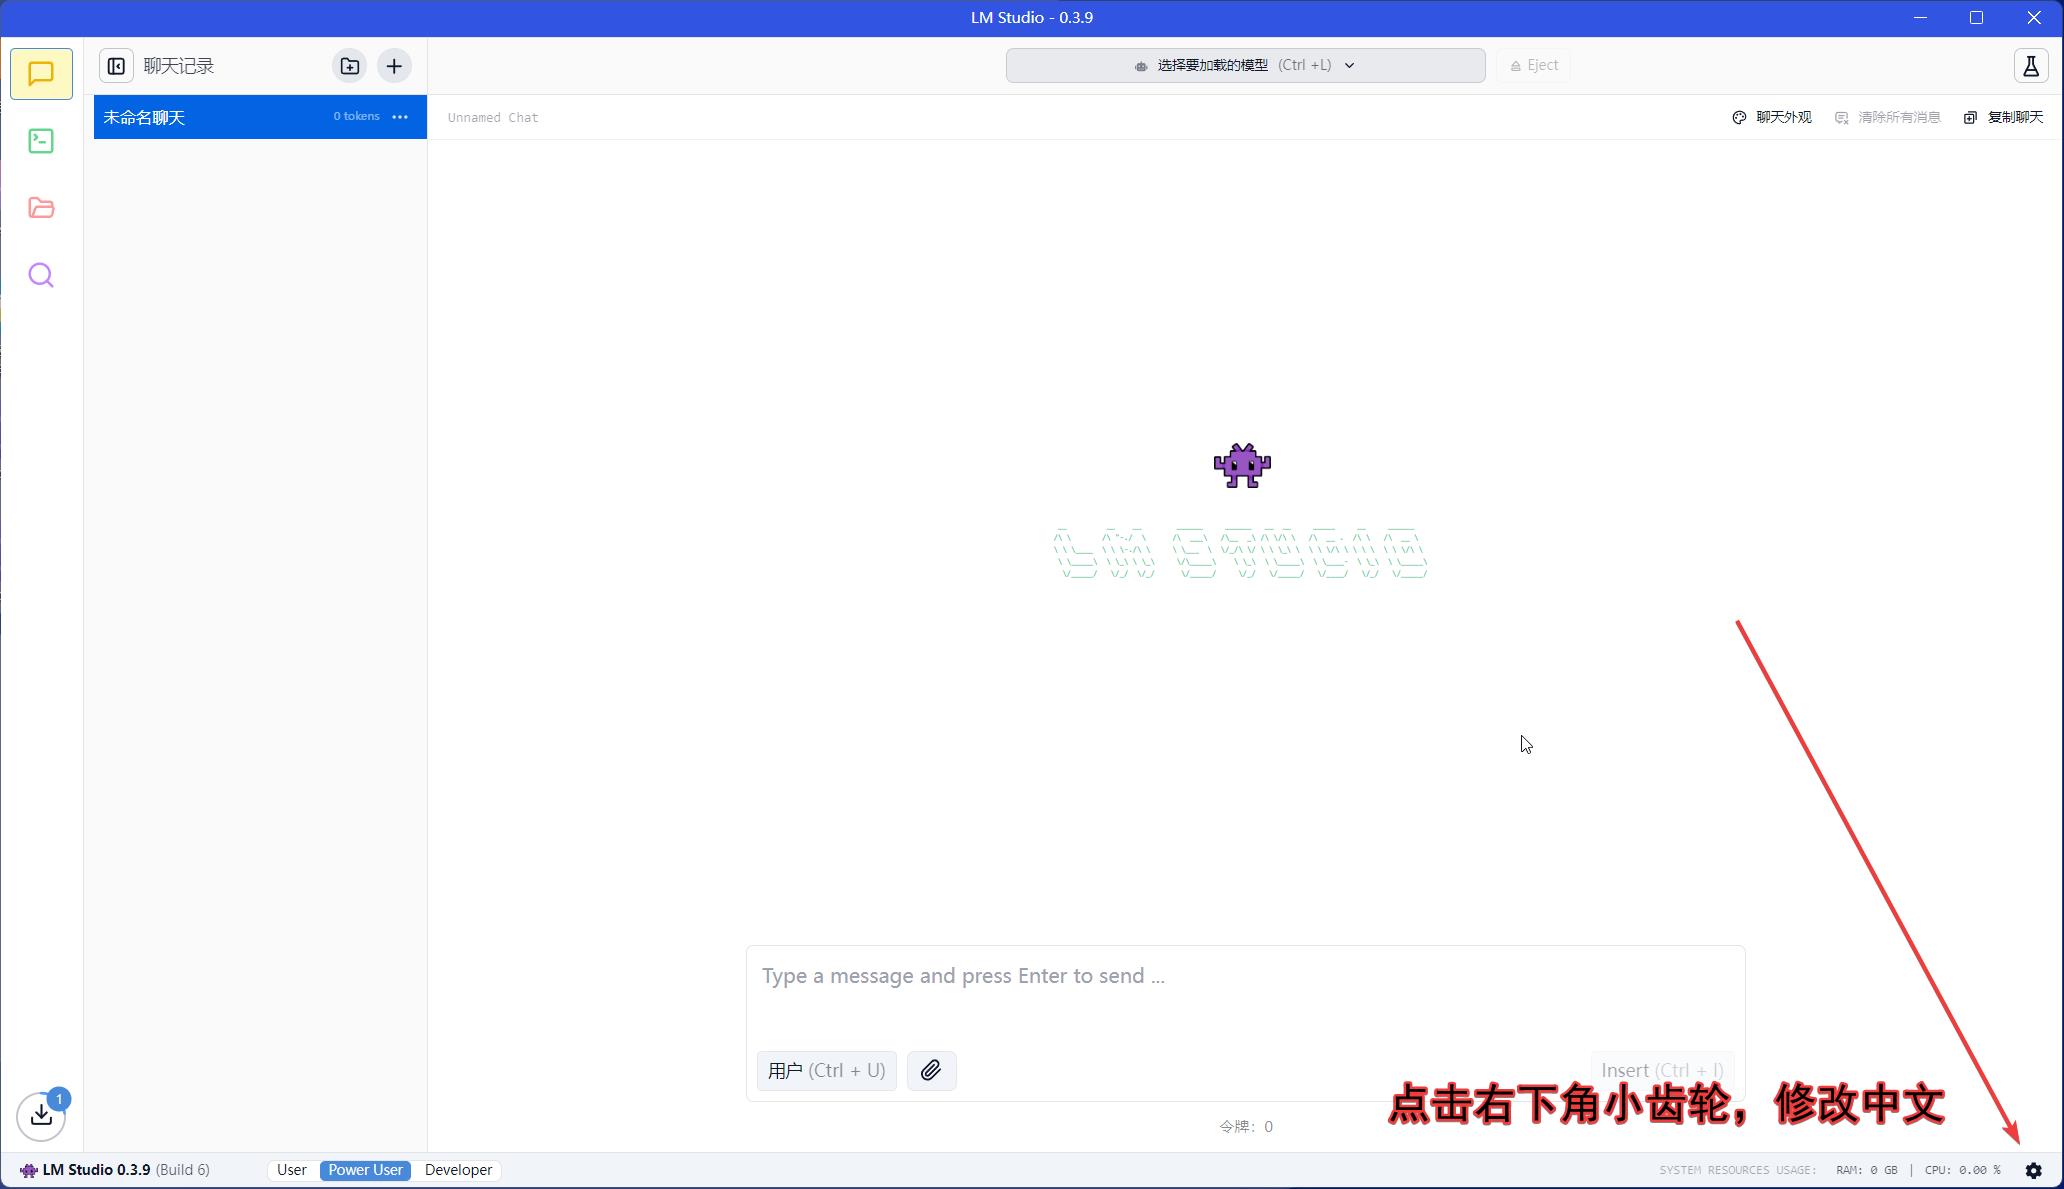The image size is (2064, 1189).
Task: Open settings via the bottom-right gear
Action: 2033,1170
